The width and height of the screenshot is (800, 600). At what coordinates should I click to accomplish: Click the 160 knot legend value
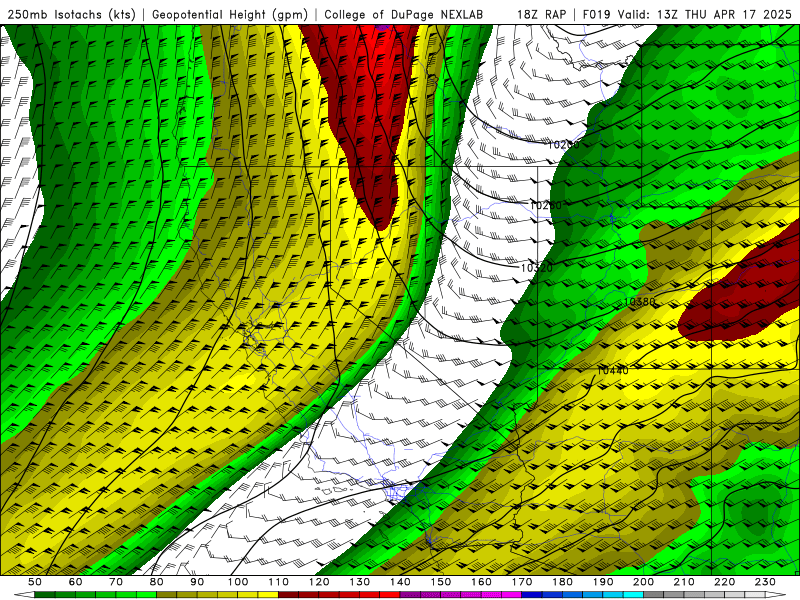point(482,582)
